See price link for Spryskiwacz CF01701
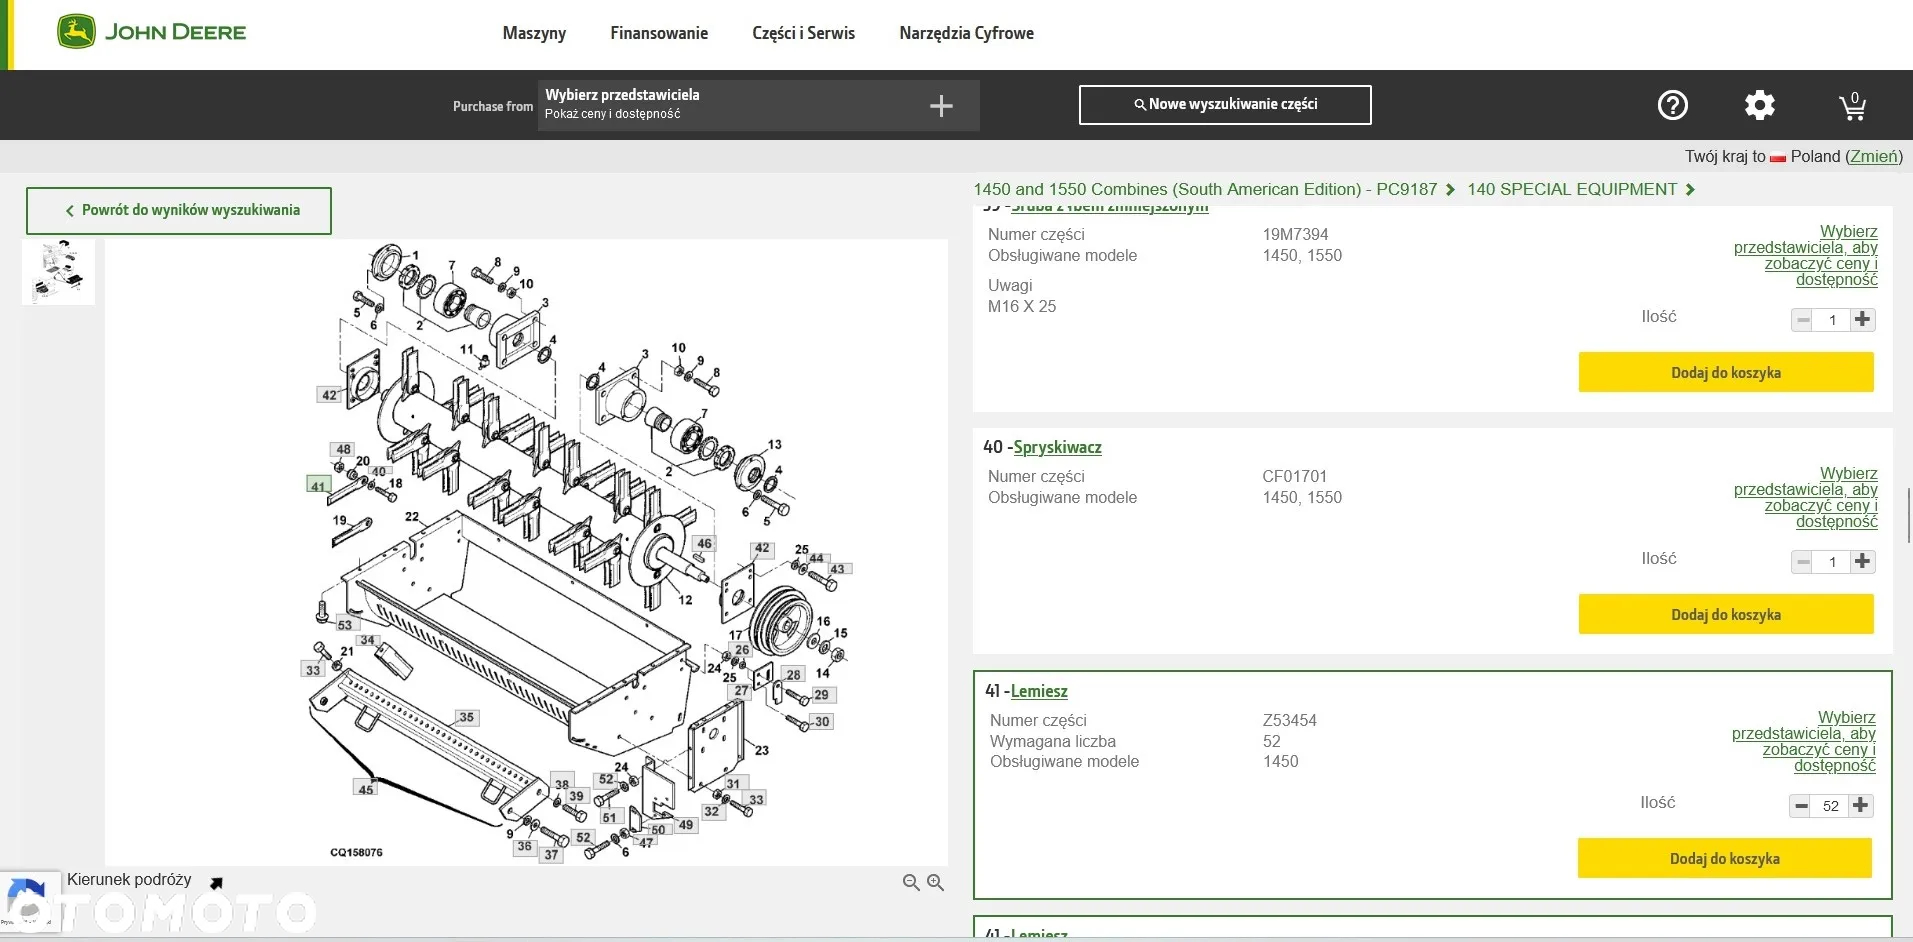Screen dimensions: 1913x942 point(1806,497)
